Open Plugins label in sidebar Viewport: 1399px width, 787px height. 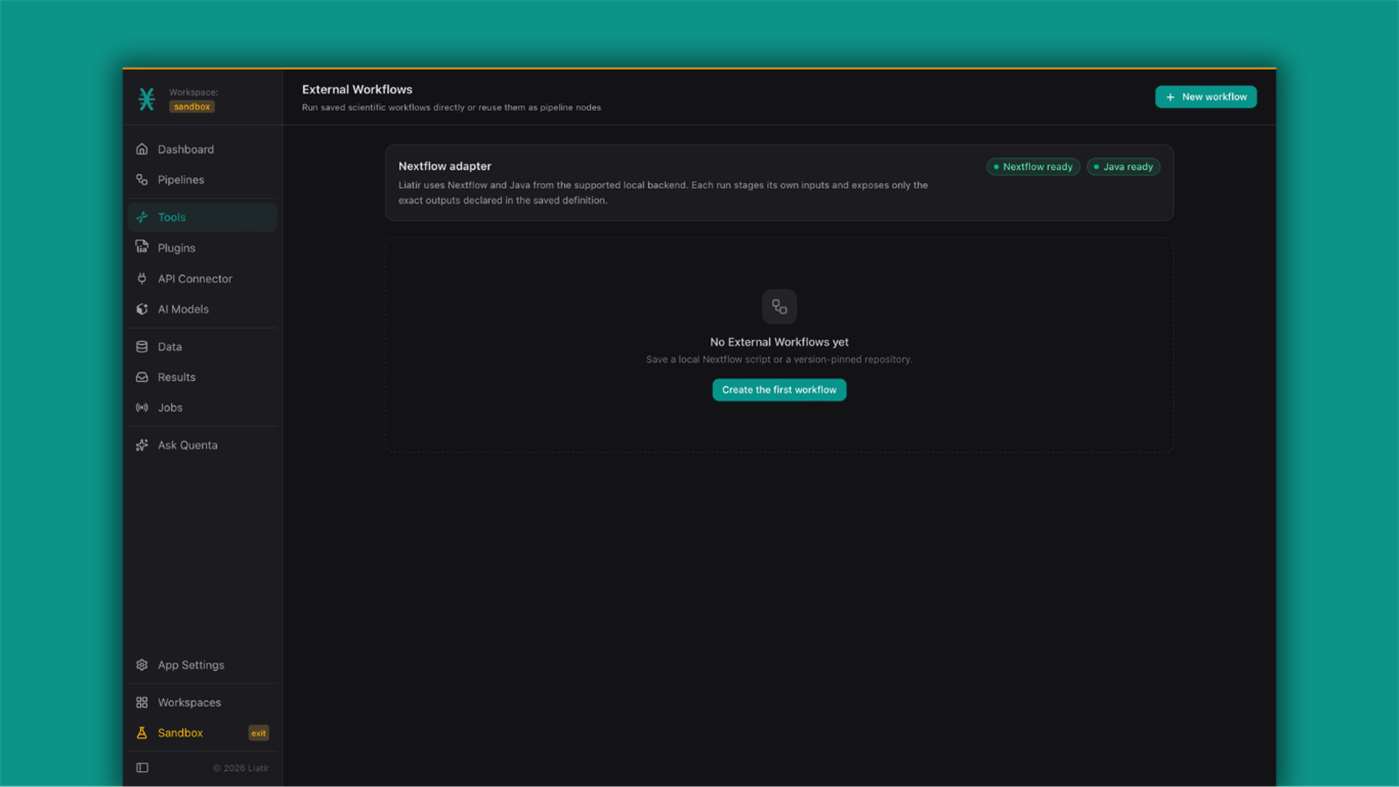(x=176, y=248)
